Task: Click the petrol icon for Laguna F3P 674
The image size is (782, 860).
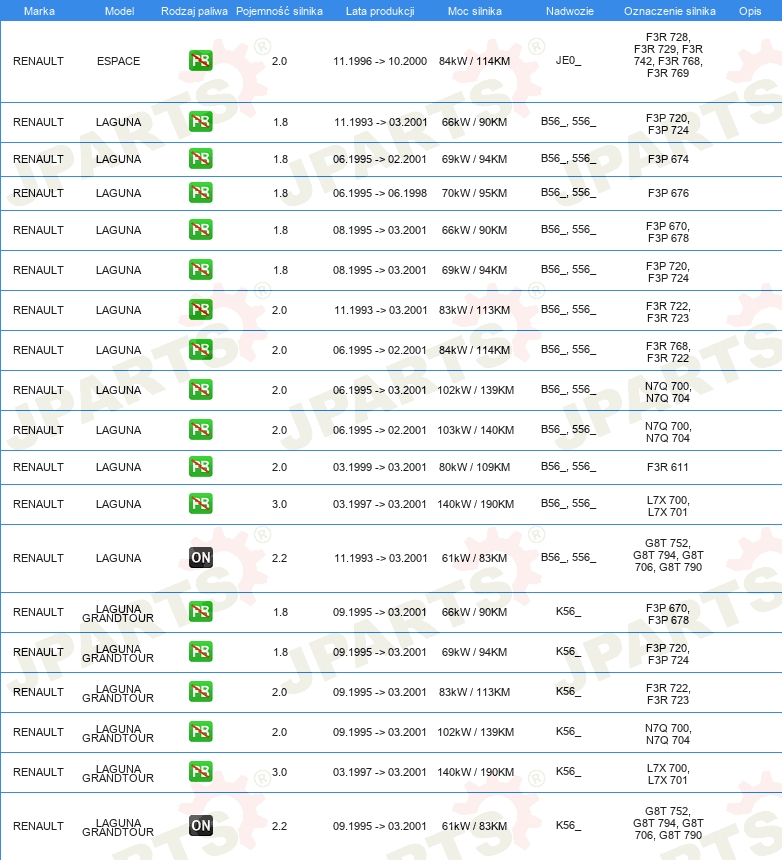Action: 201,159
